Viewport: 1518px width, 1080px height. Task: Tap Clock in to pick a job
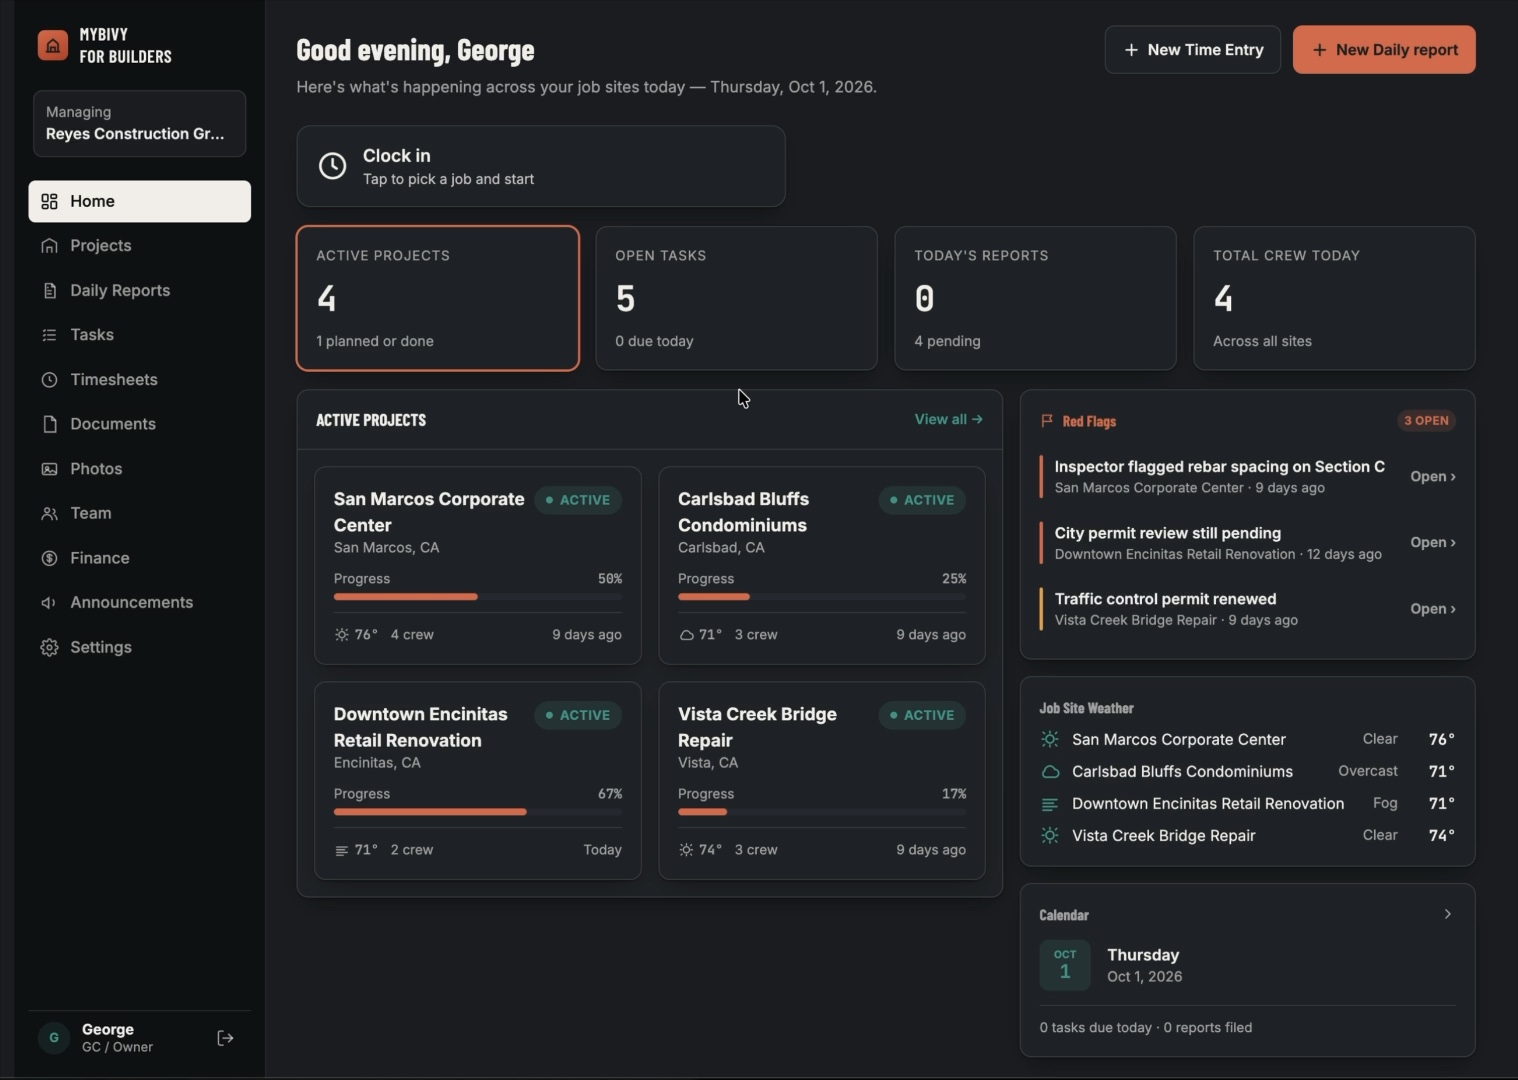point(541,166)
